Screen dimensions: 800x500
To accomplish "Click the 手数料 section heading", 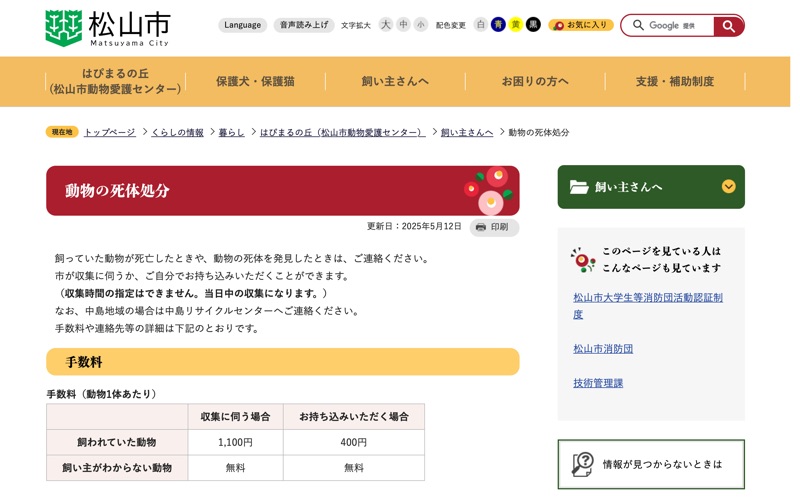I will (283, 362).
